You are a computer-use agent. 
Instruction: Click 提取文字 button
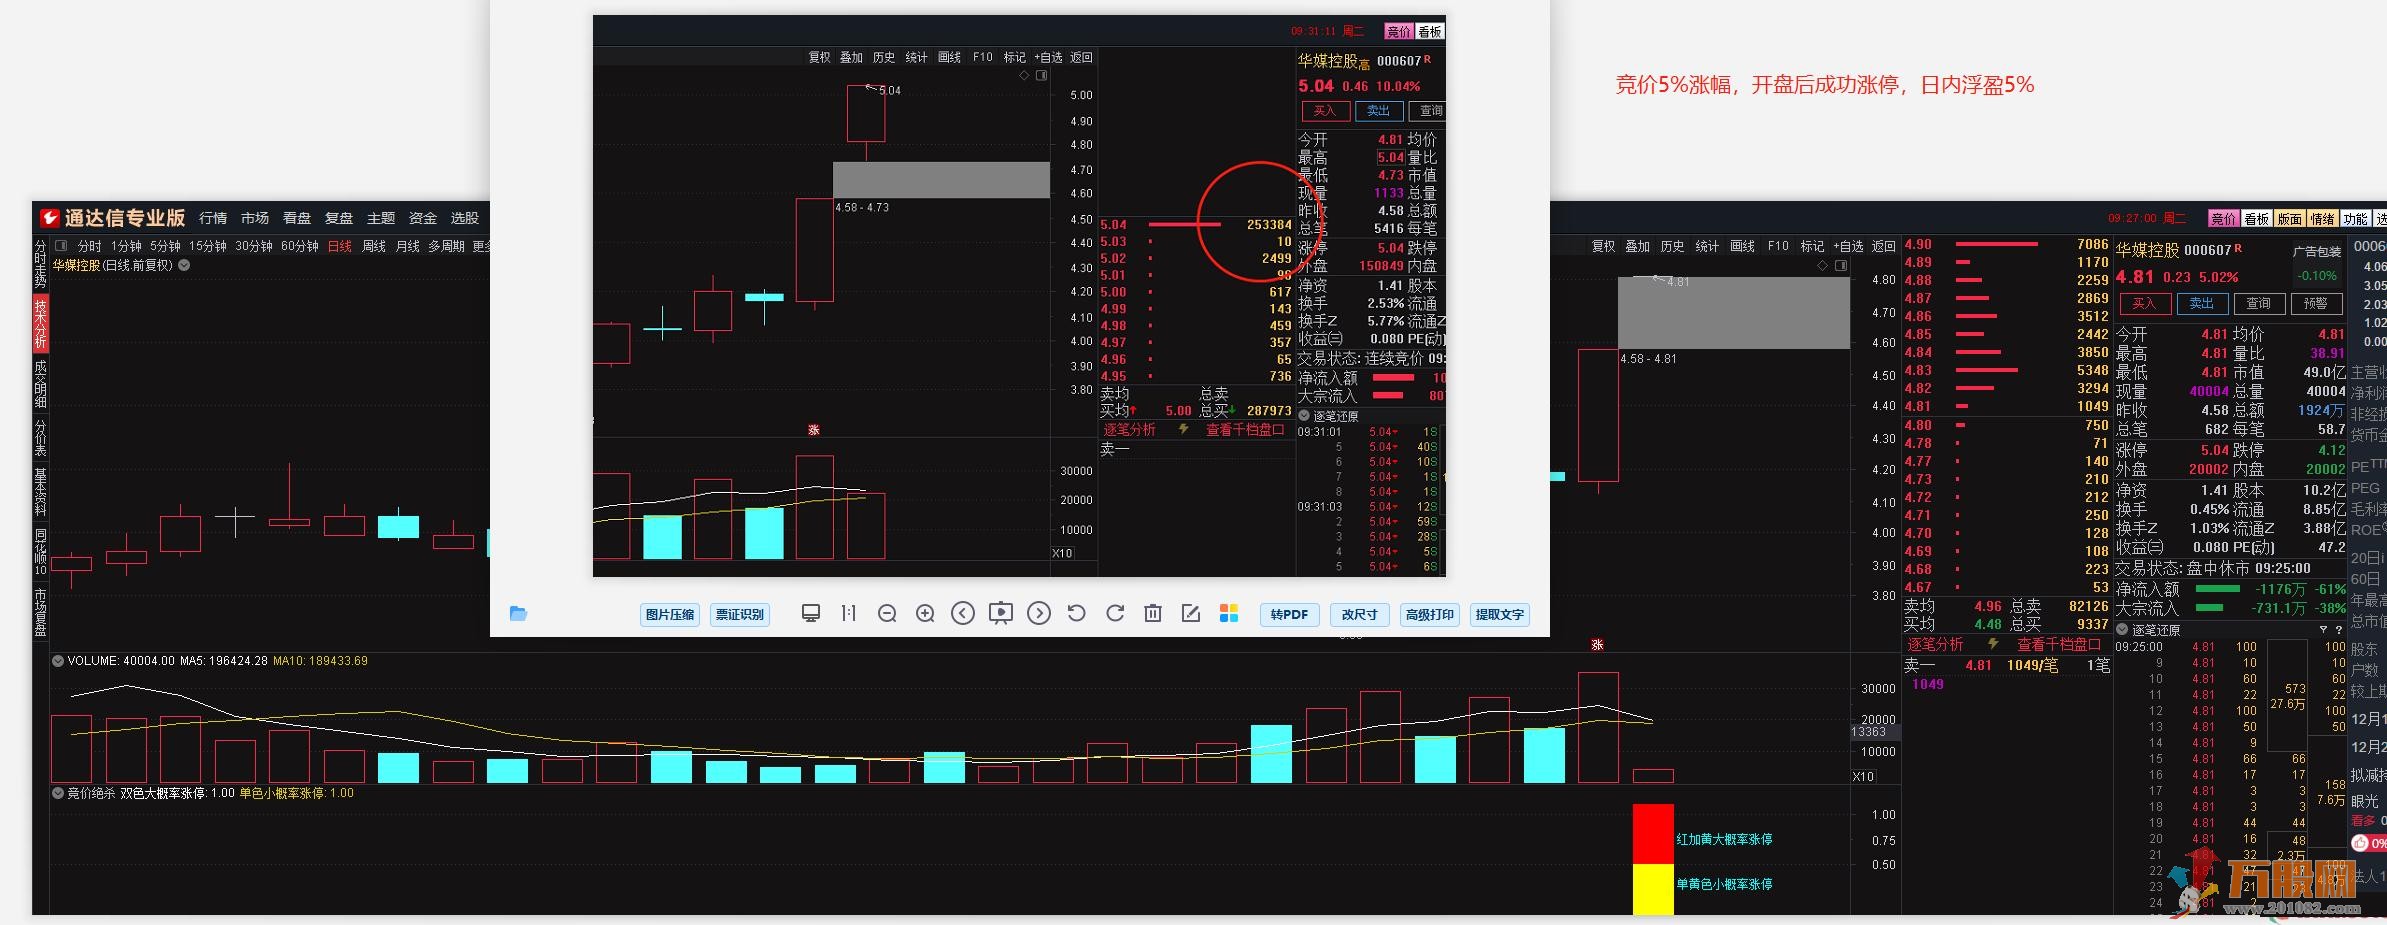(x=1500, y=615)
